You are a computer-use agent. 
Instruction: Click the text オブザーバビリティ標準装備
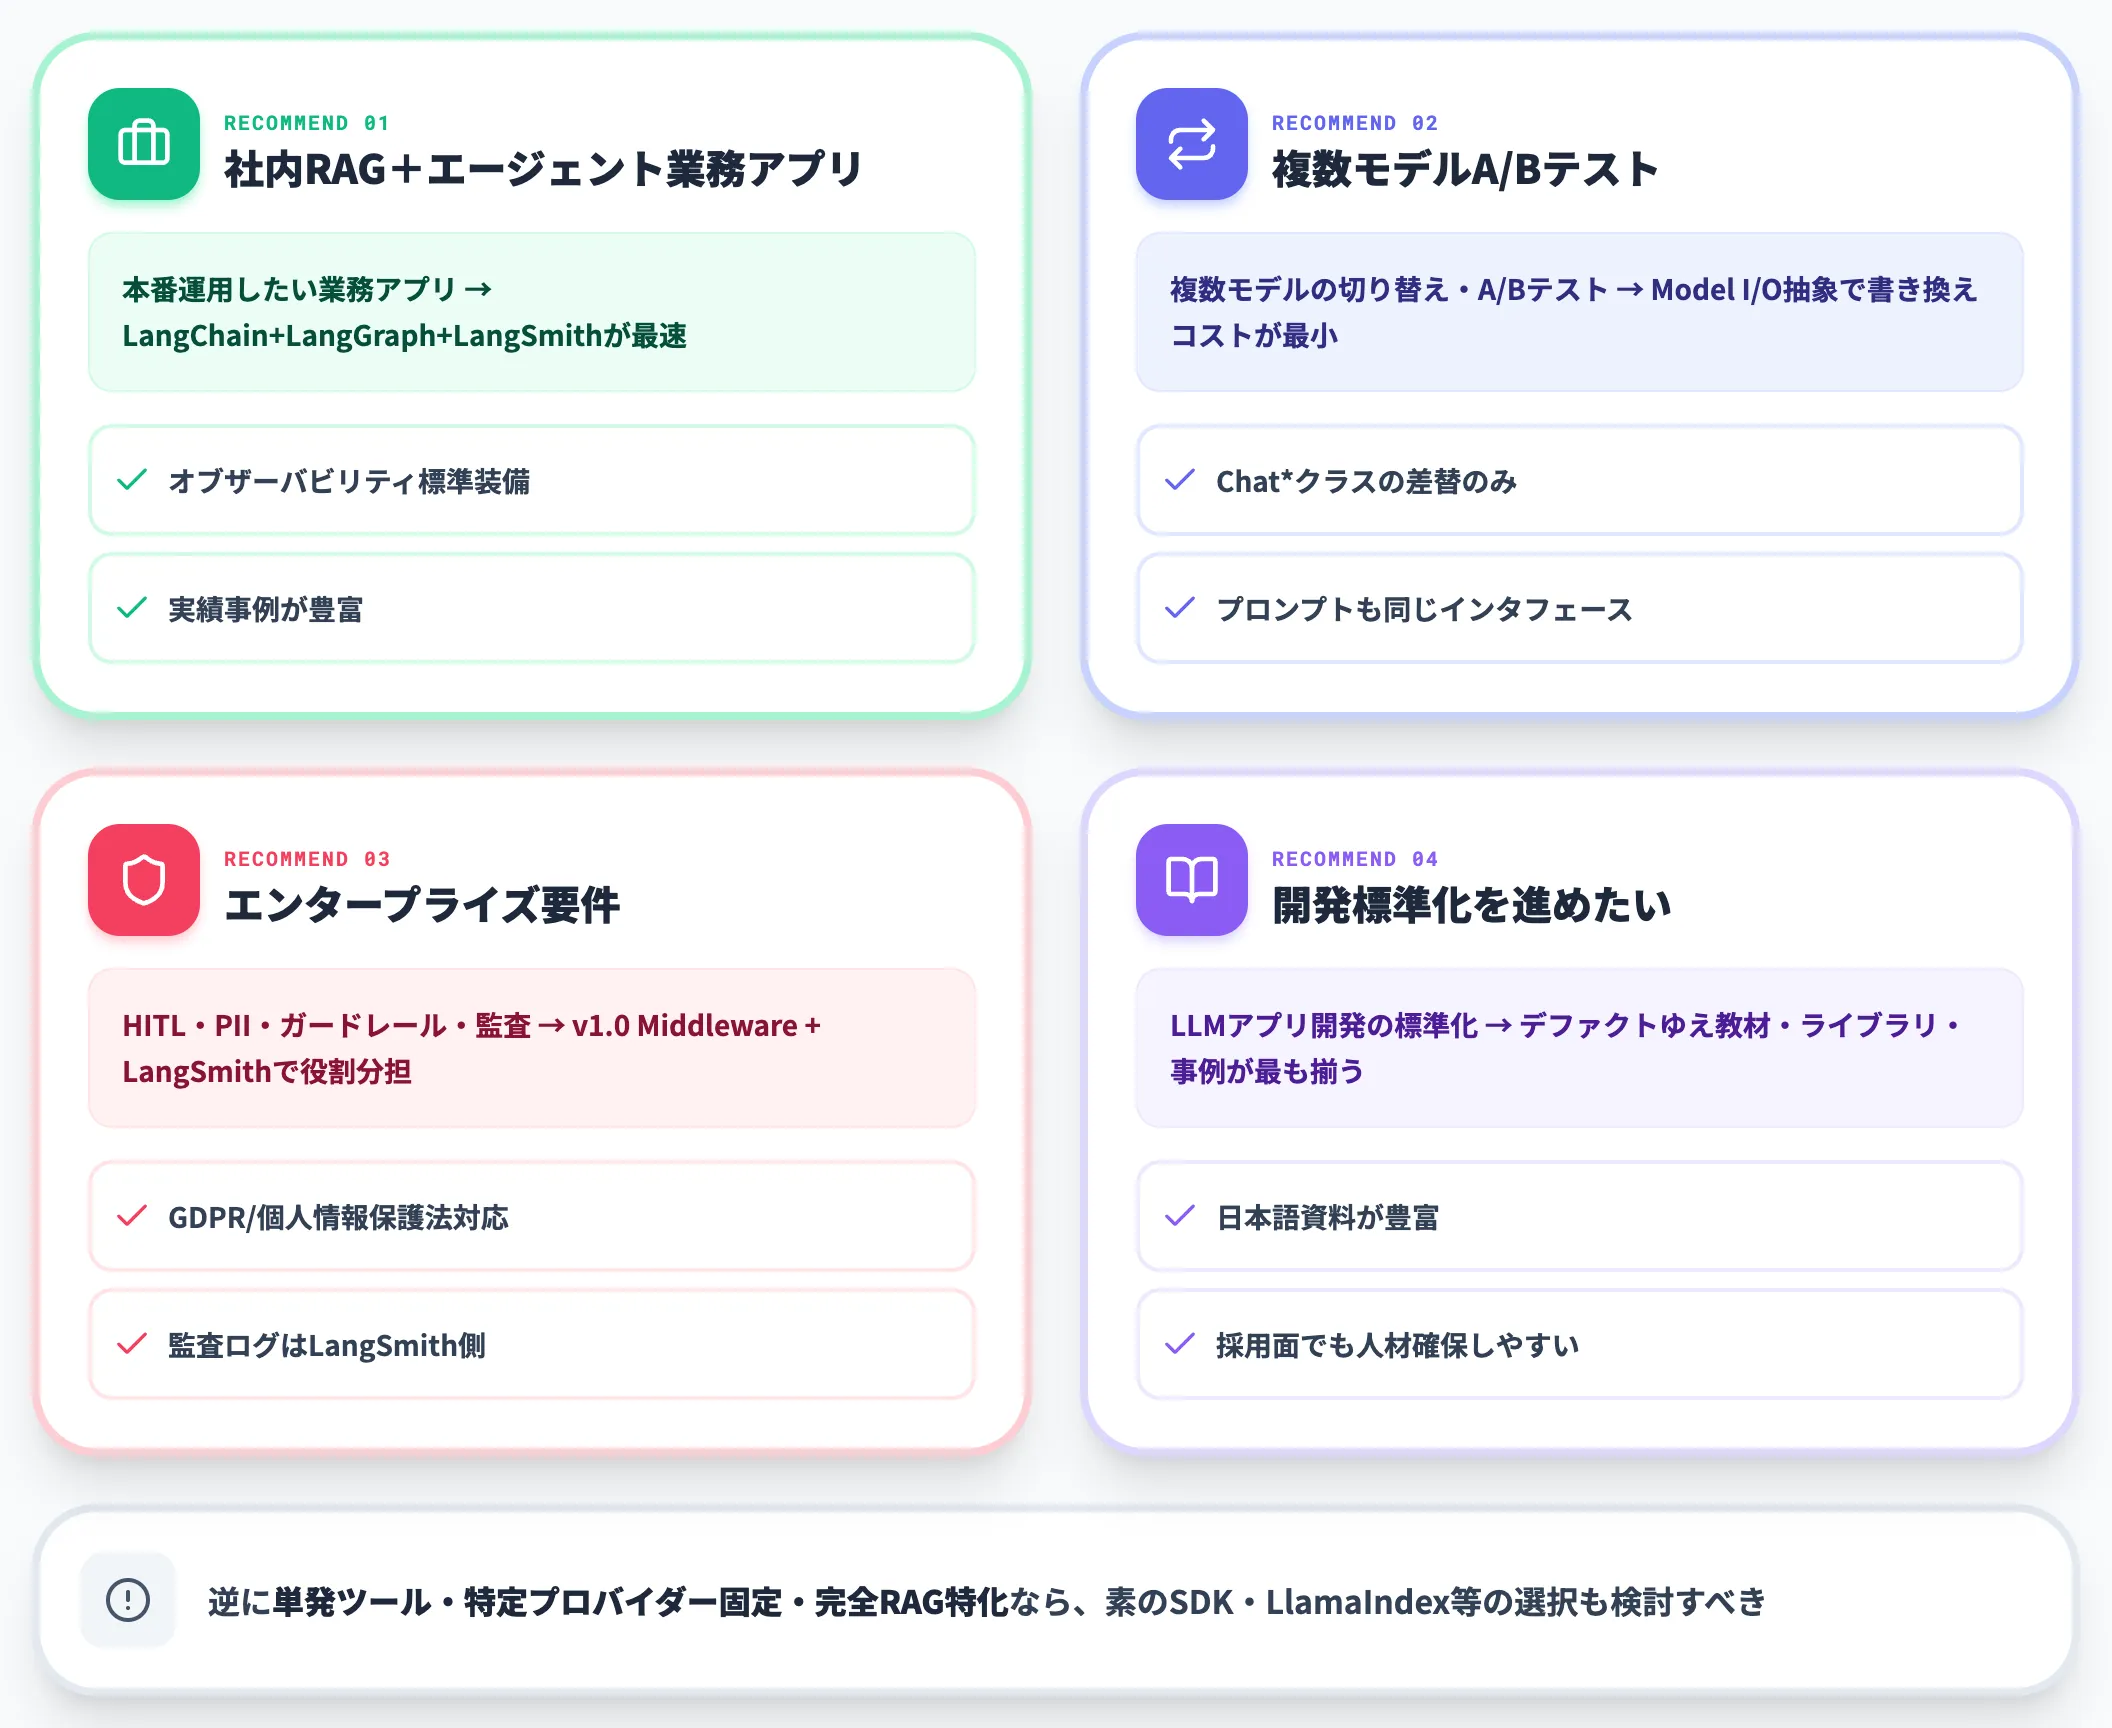point(349,481)
